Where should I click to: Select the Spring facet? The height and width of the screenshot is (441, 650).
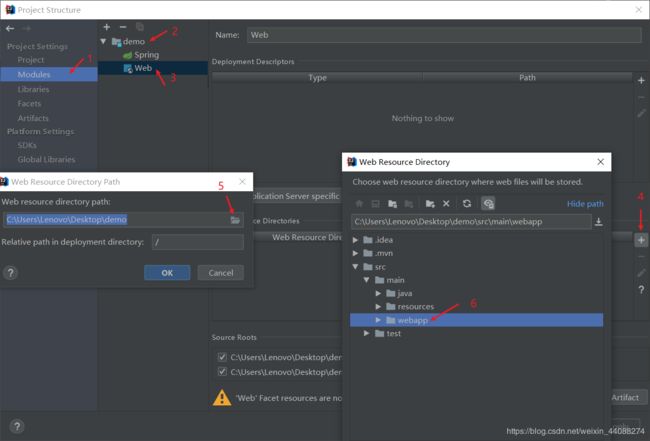pos(146,55)
